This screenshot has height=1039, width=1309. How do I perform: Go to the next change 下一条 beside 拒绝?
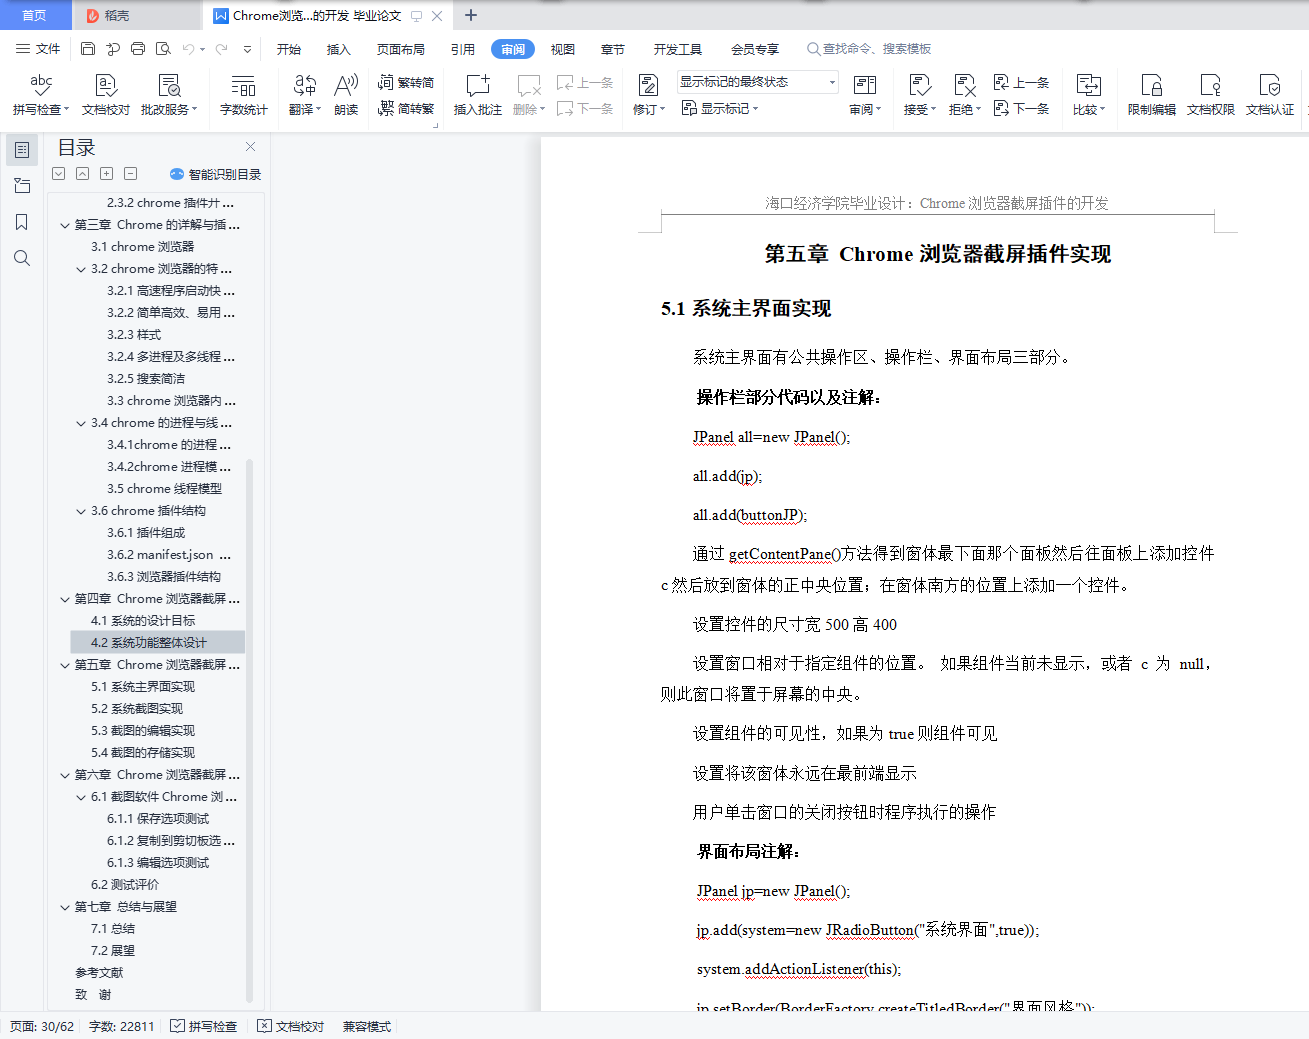1021,108
